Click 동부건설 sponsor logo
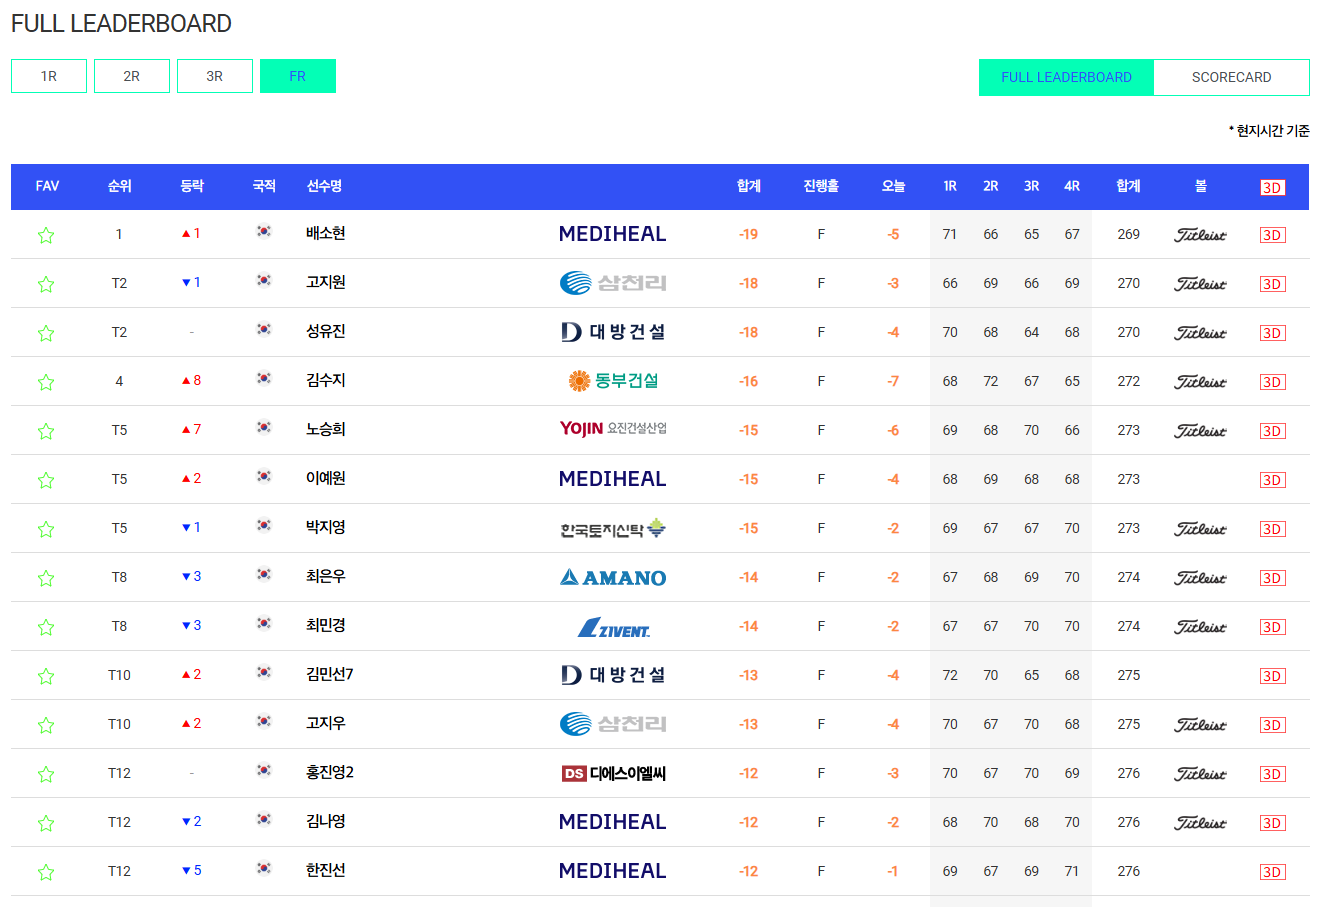This screenshot has height=907, width=1321. pos(612,381)
